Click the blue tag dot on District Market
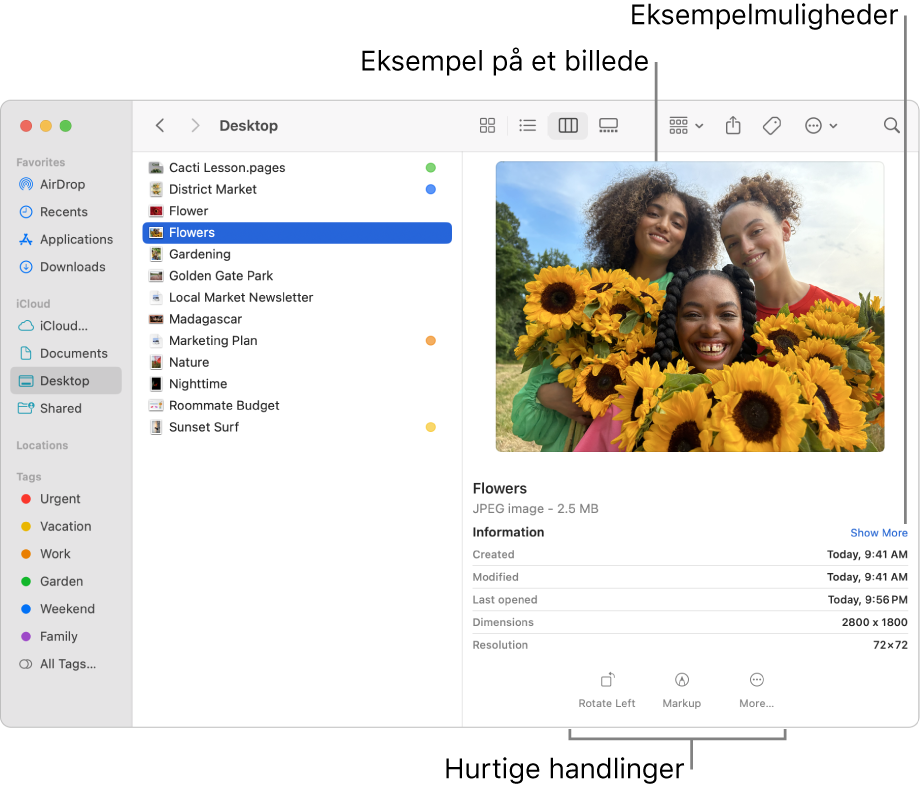923x790 pixels. (430, 190)
